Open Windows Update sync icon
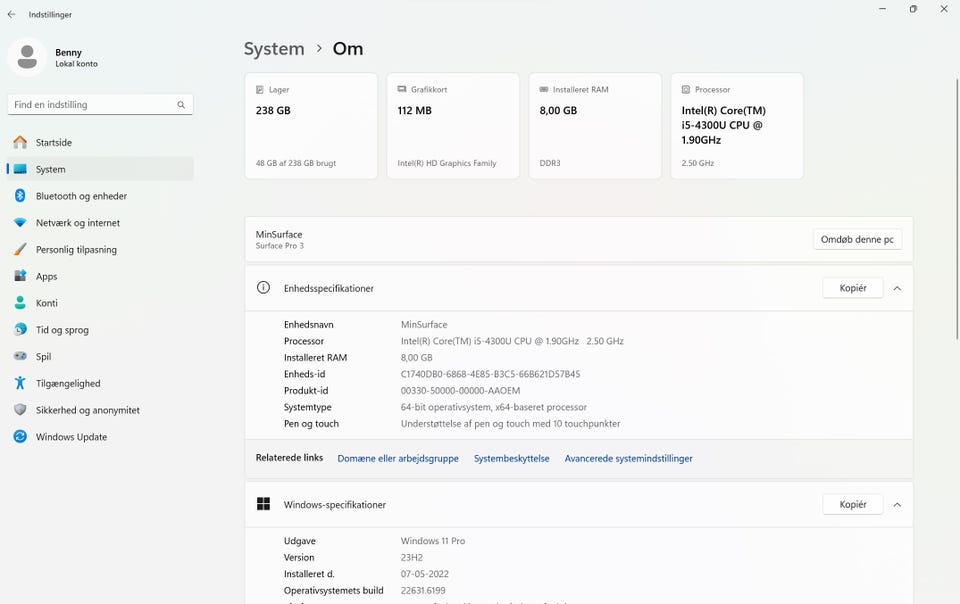This screenshot has width=960, height=604. click(20, 437)
